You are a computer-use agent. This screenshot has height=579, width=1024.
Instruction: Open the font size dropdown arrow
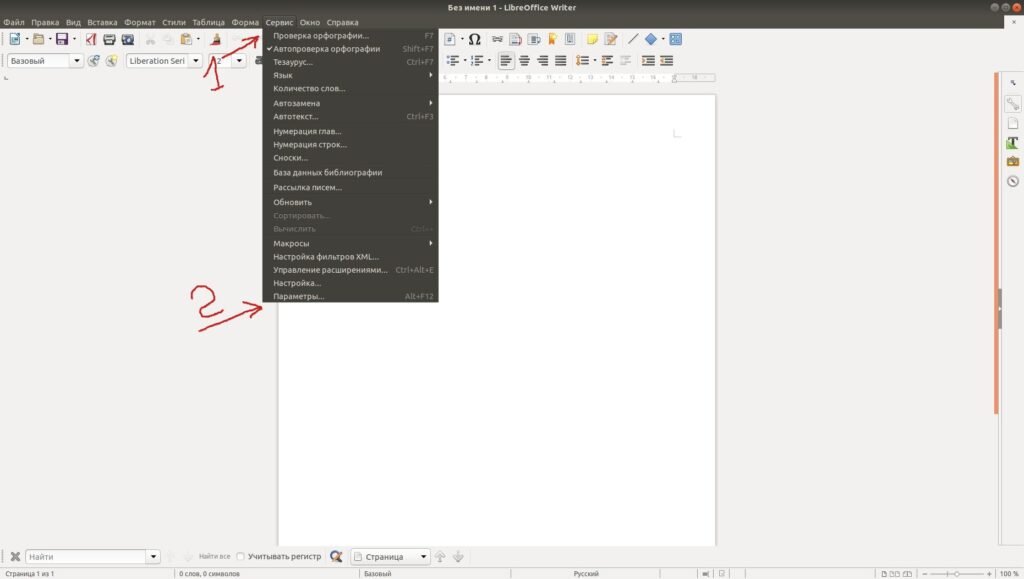pos(239,61)
